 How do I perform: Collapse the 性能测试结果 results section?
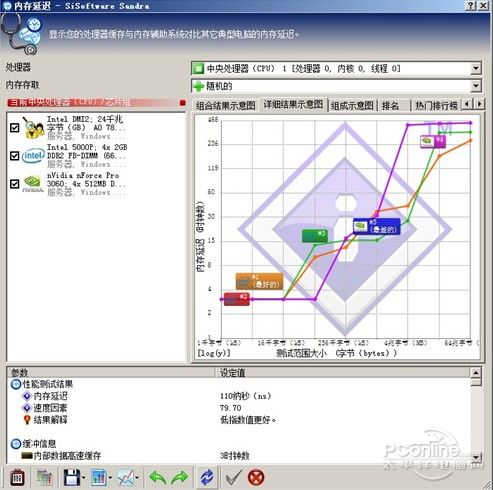point(15,384)
